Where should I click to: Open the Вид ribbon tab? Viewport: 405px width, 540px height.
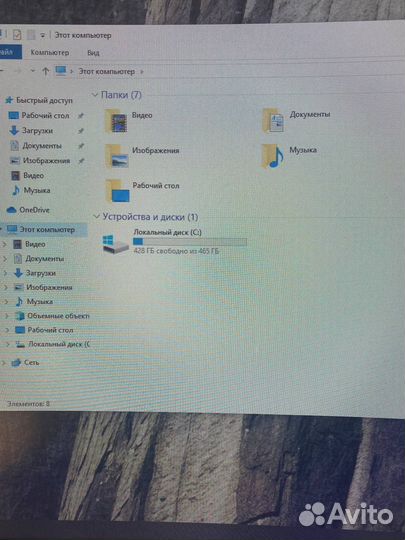click(93, 53)
